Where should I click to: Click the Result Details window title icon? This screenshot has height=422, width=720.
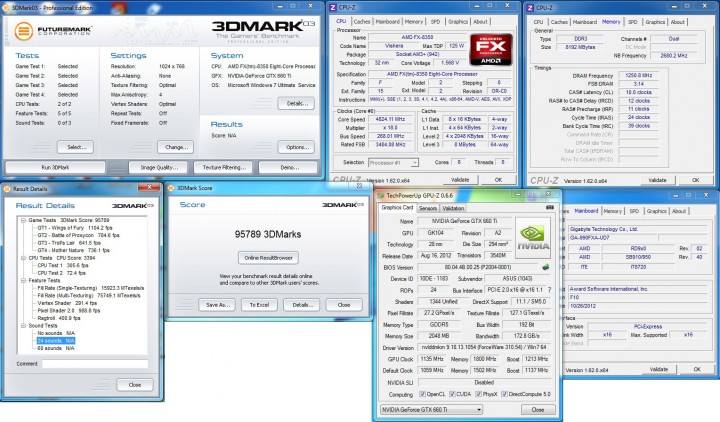tap(7, 189)
